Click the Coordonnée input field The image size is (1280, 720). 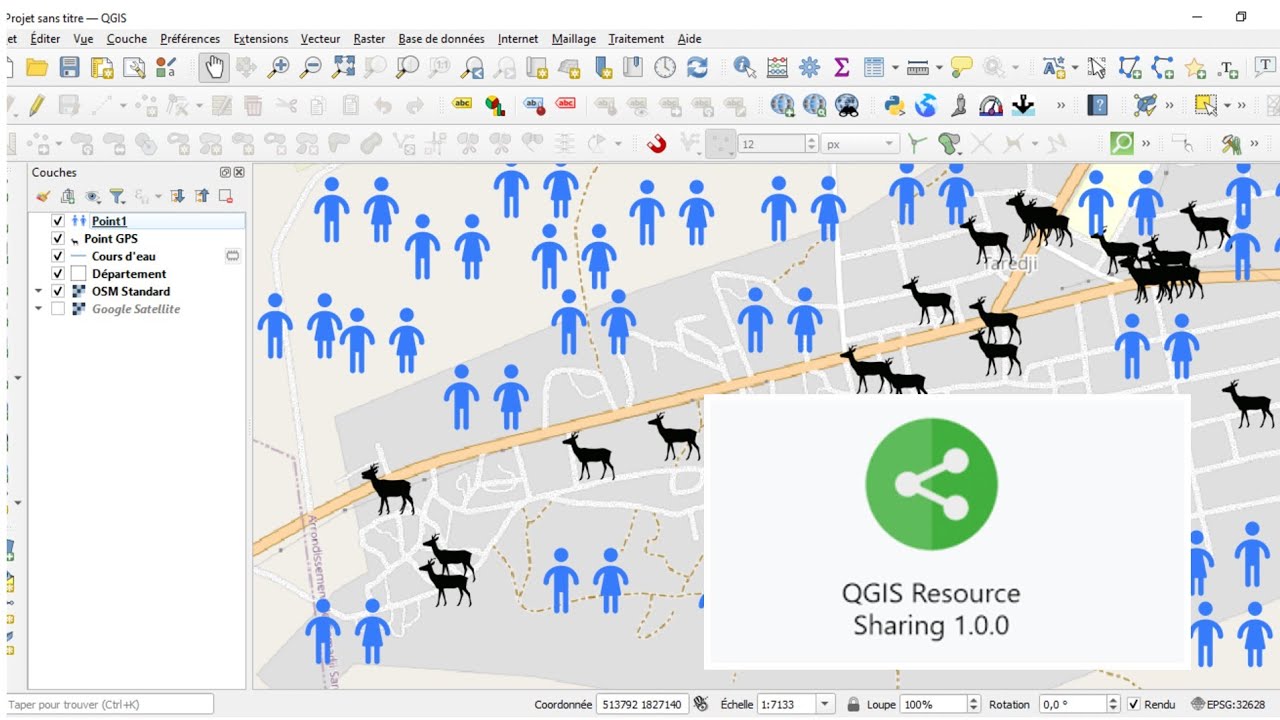point(640,704)
